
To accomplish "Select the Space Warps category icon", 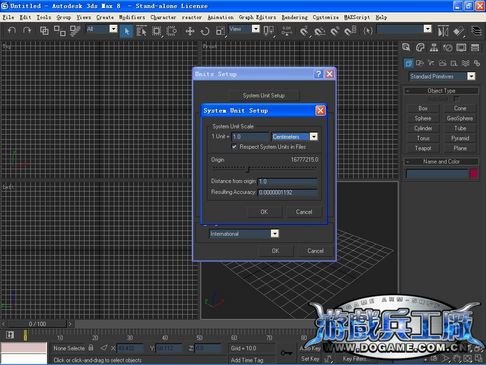I will 465,63.
